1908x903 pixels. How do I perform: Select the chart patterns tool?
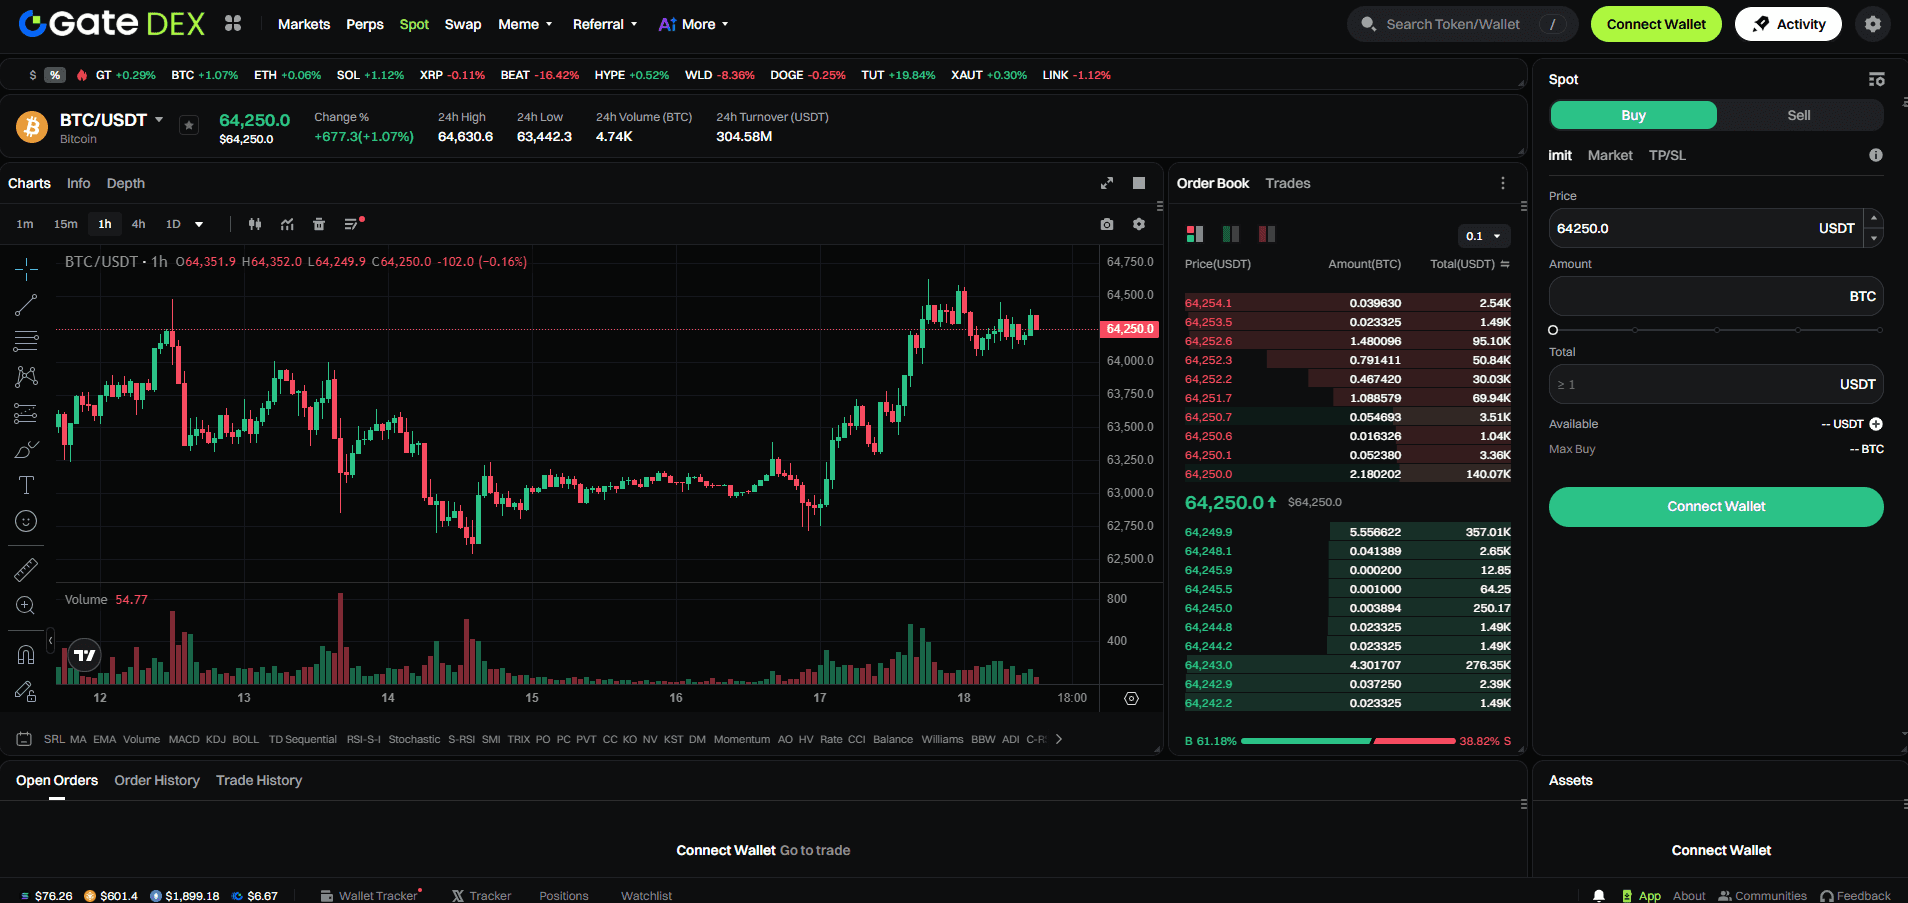26,377
